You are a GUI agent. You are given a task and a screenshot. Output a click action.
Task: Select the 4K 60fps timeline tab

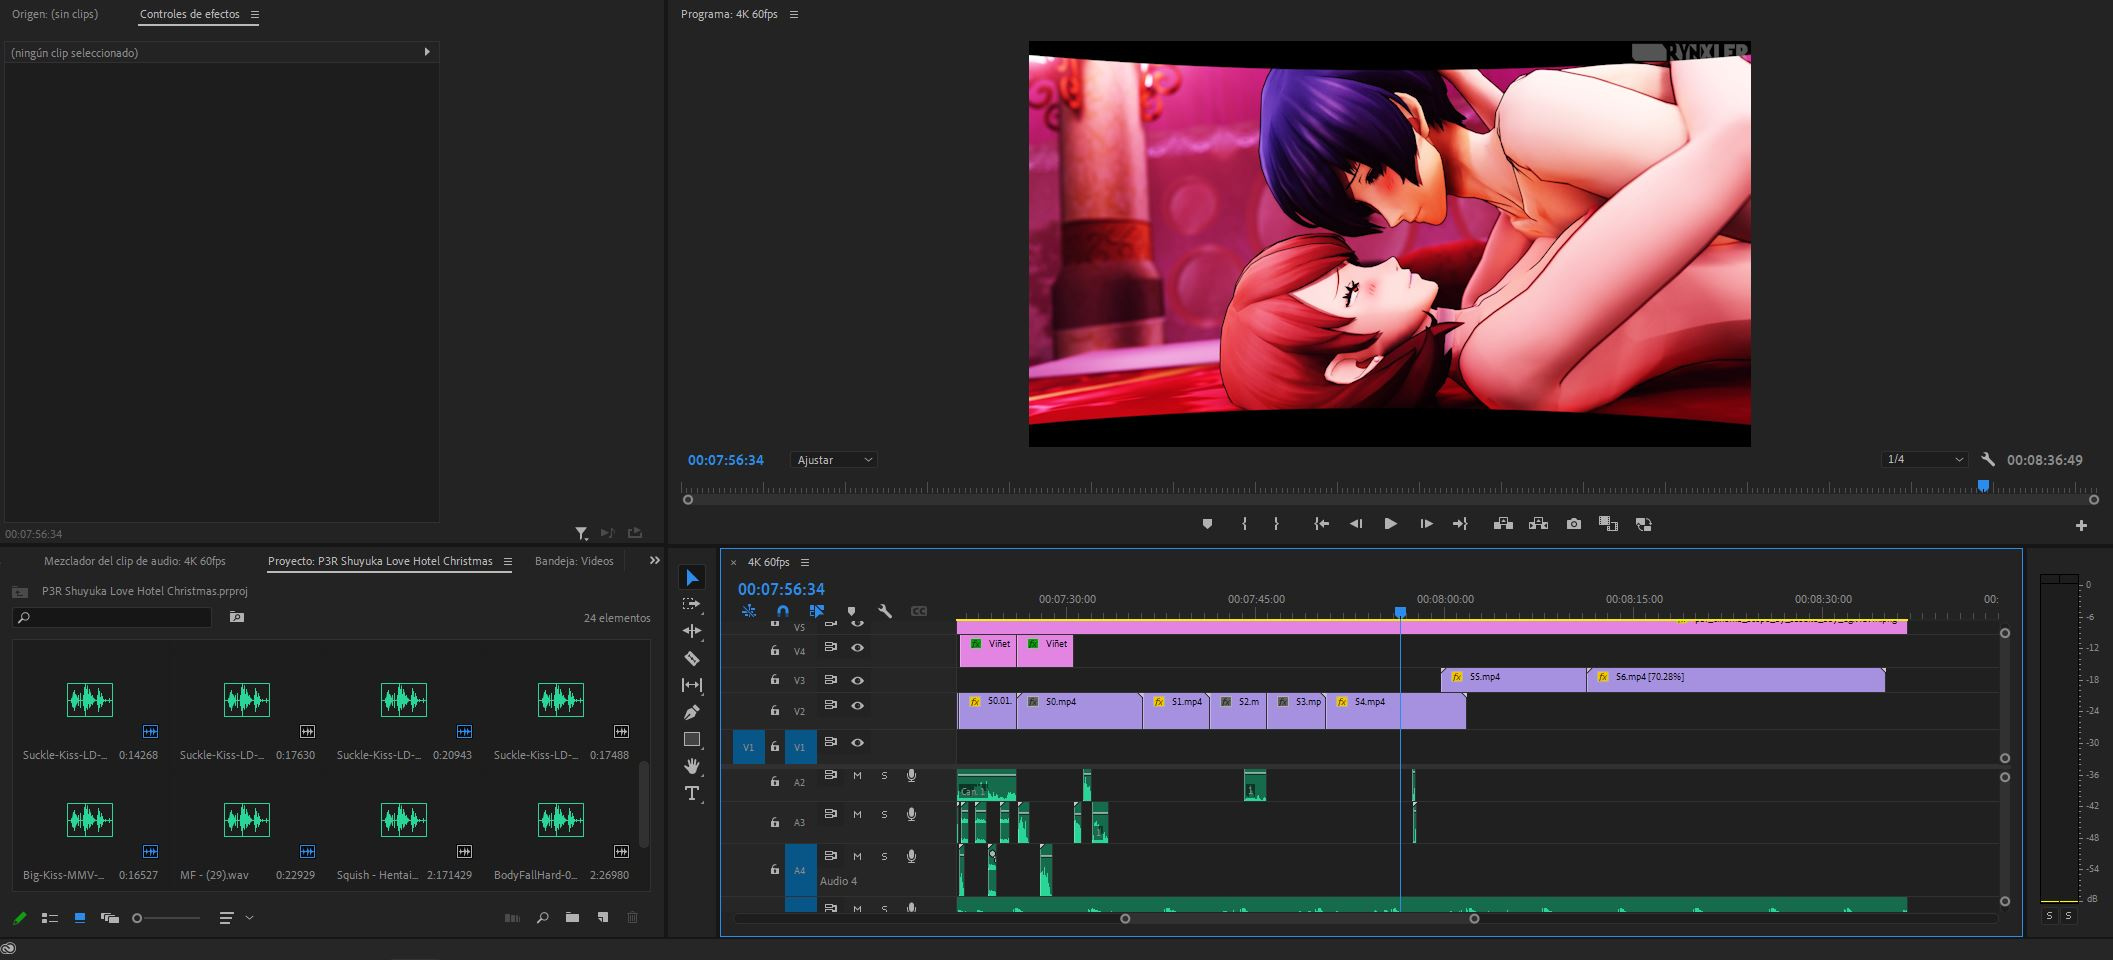[x=769, y=563]
